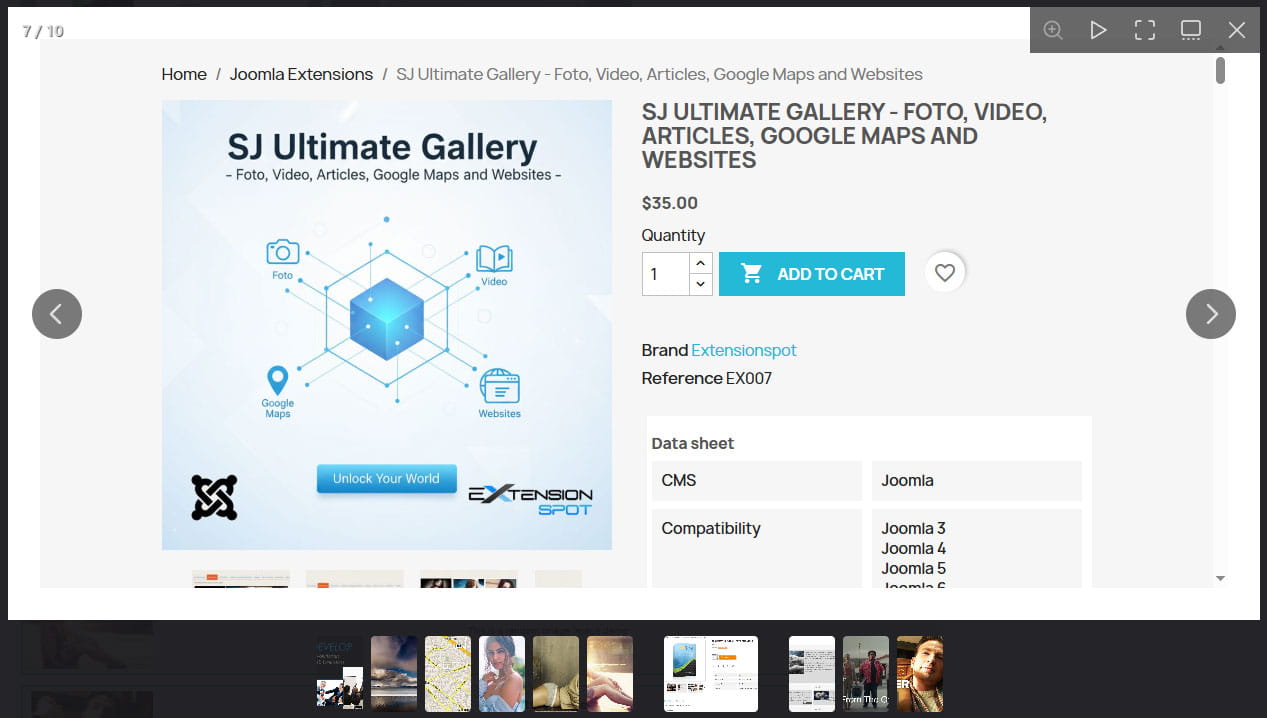This screenshot has width=1267, height=718.
Task: Open the Extensionspot brand link
Action: pos(744,350)
